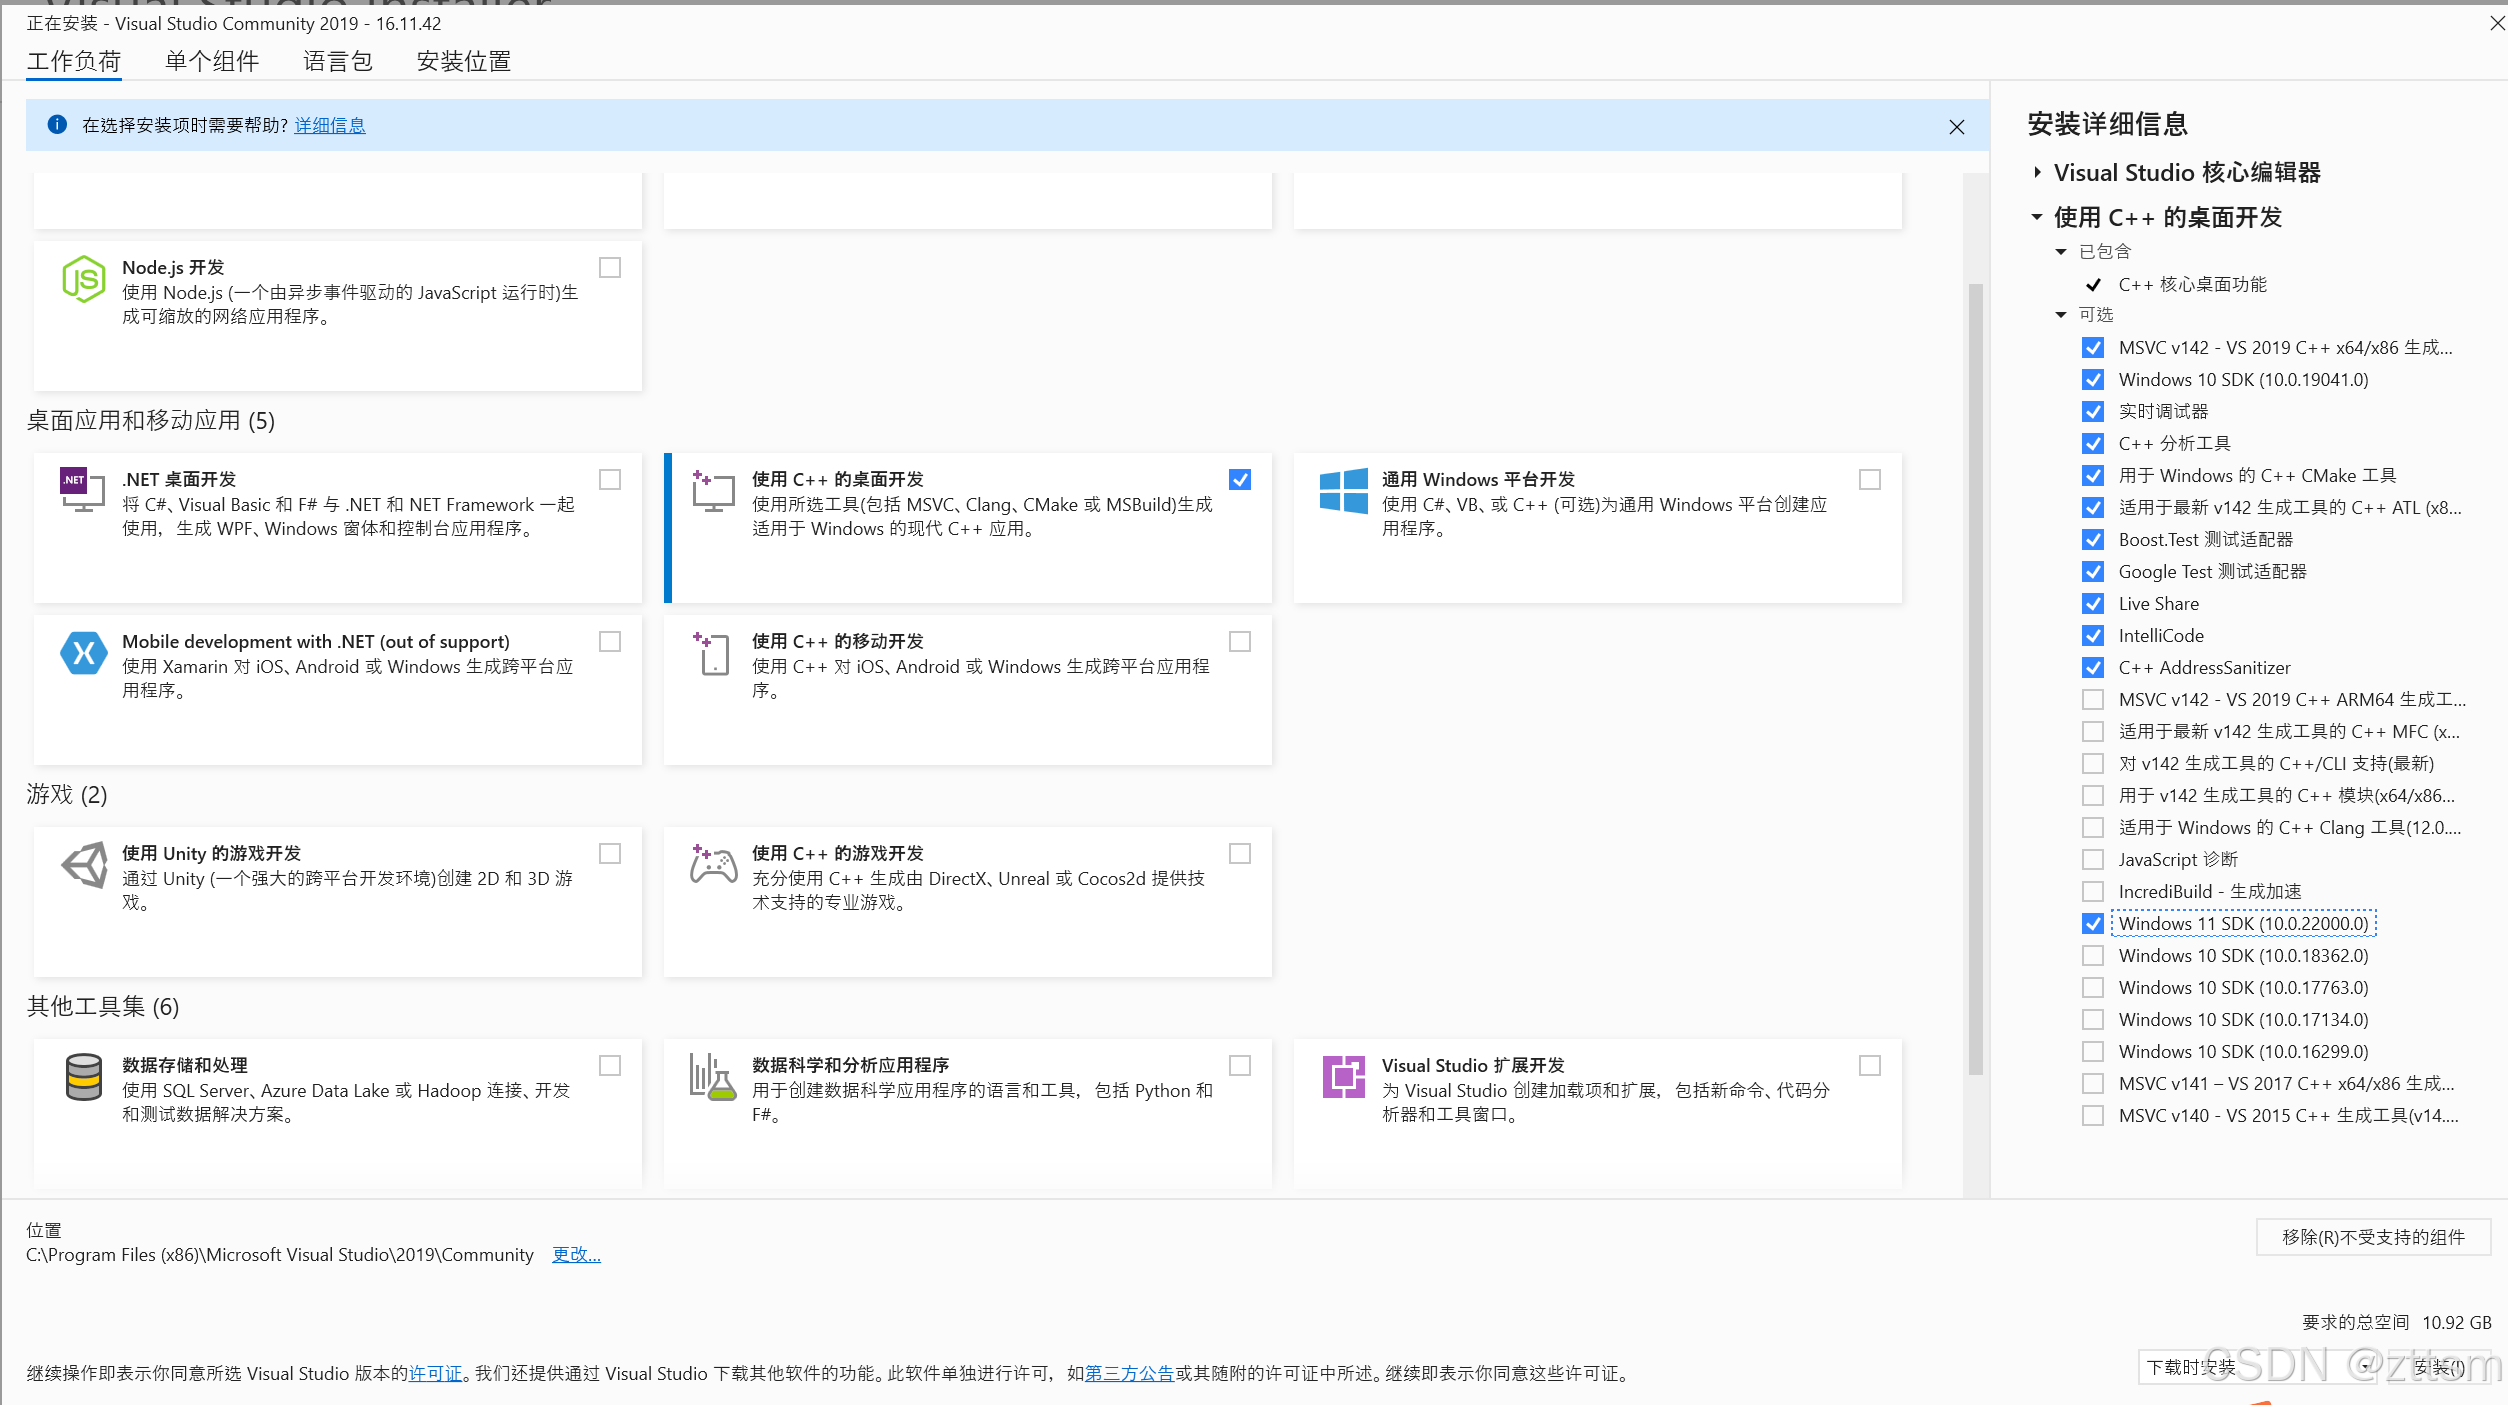Click the data storage database icon

tap(83, 1077)
